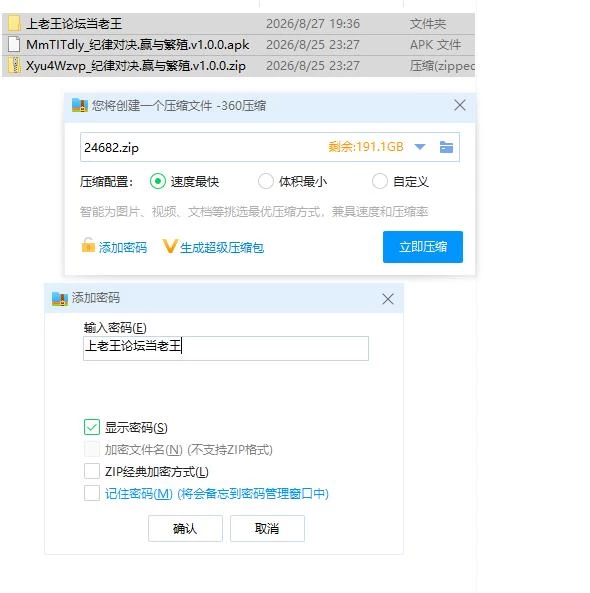Select the 上老王论坛当老王 folder icon

click(x=14, y=23)
